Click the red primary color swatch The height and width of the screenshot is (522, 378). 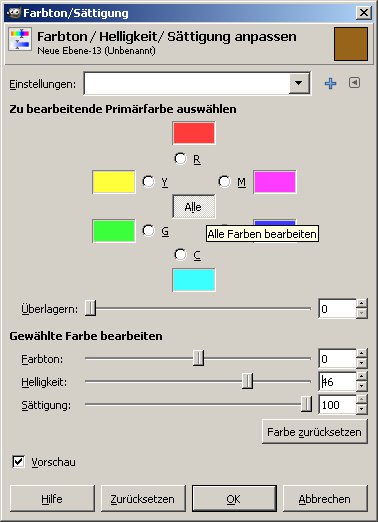click(x=194, y=133)
